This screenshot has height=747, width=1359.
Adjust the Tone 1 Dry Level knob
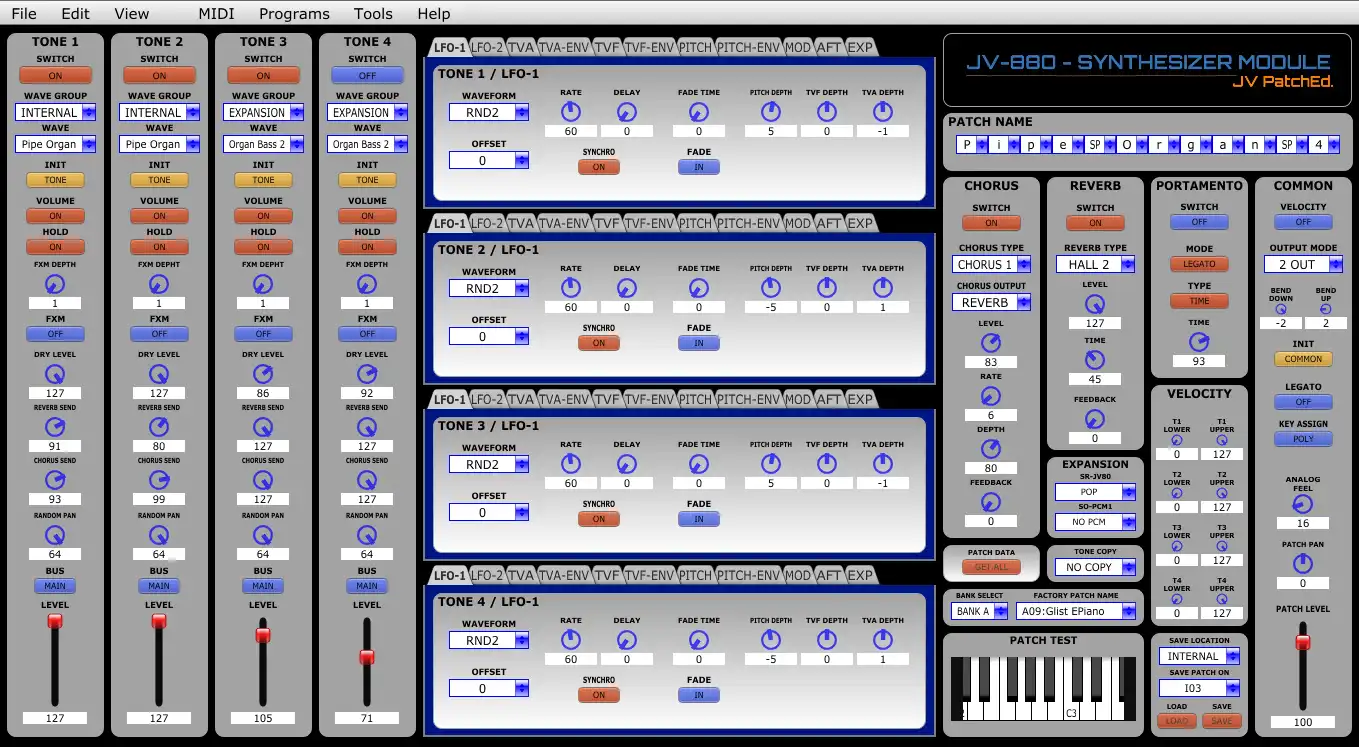click(55, 374)
